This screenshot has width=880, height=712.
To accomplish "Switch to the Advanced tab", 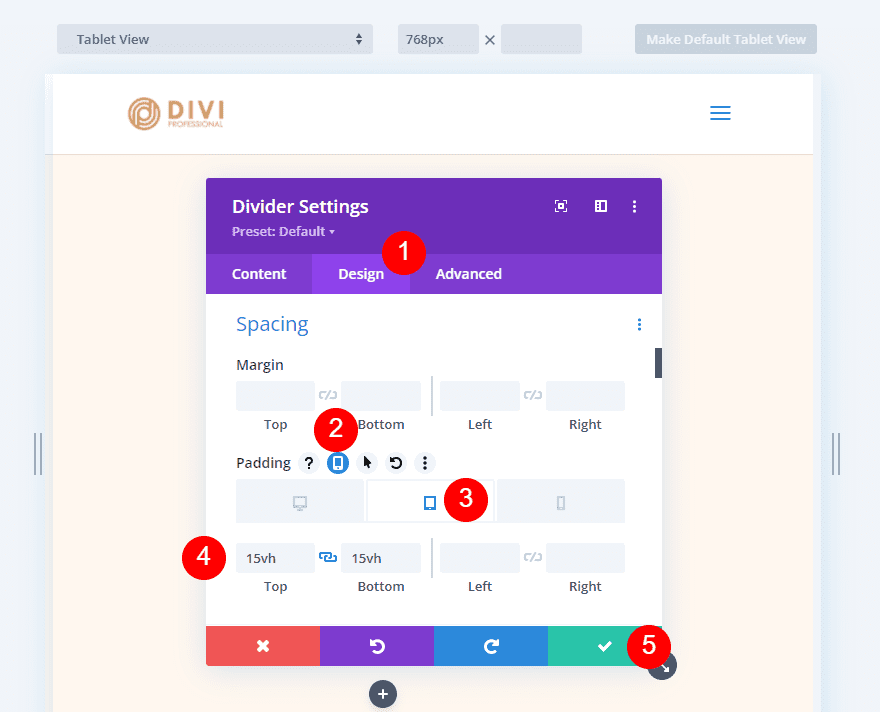I will (469, 274).
